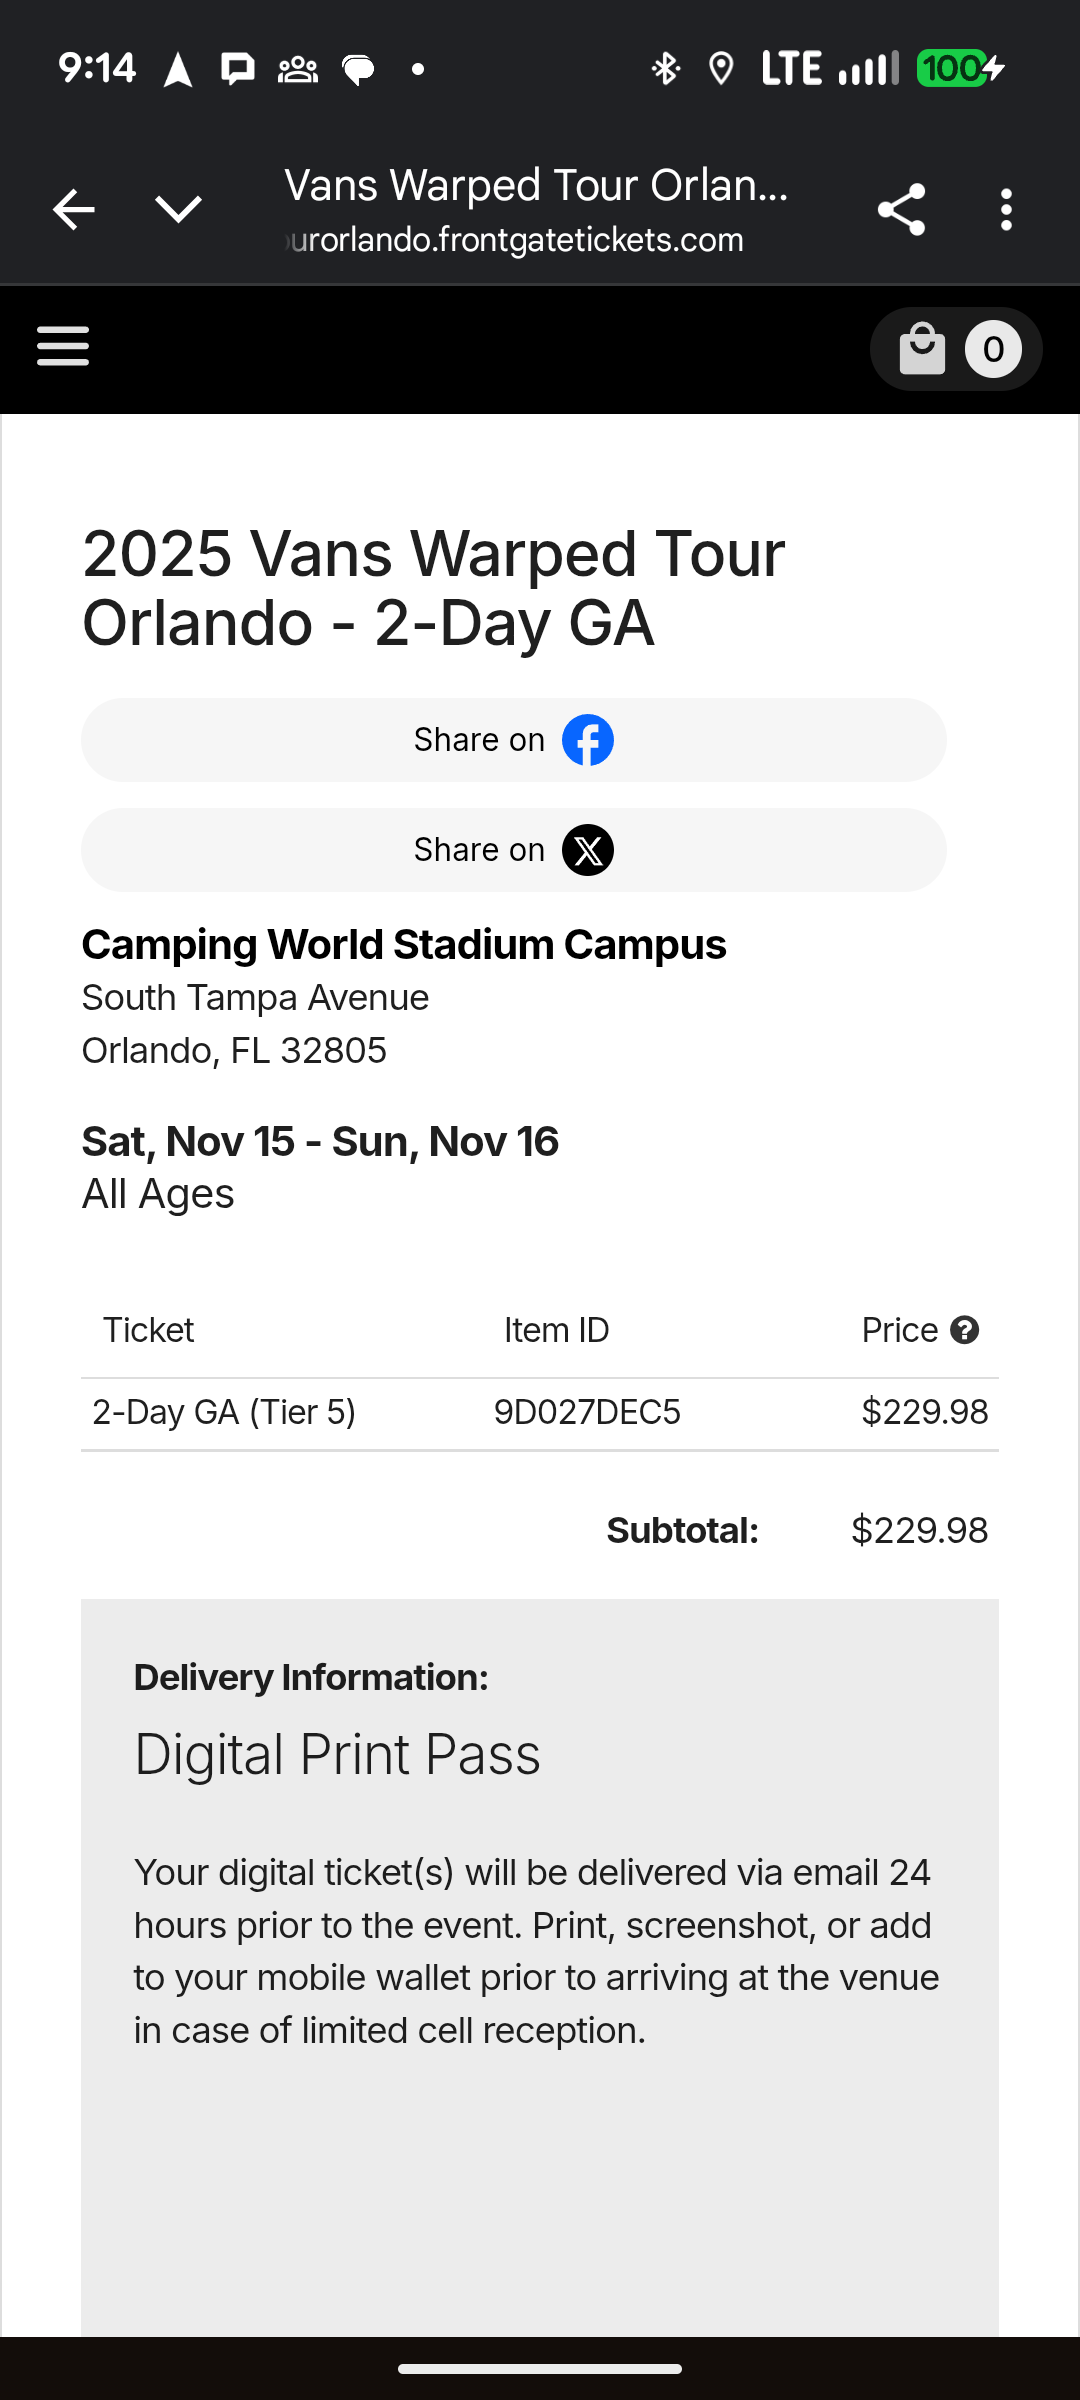Open the shopping bag cart
The height and width of the screenshot is (2400, 1080).
coord(922,349)
